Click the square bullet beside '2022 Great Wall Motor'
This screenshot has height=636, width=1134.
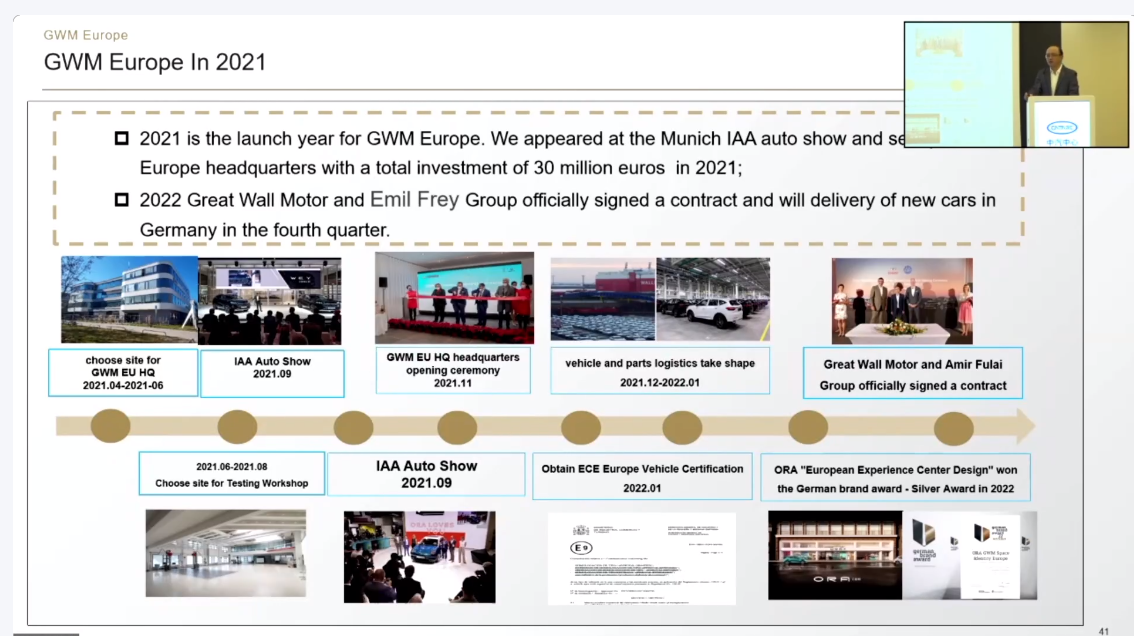tap(122, 199)
